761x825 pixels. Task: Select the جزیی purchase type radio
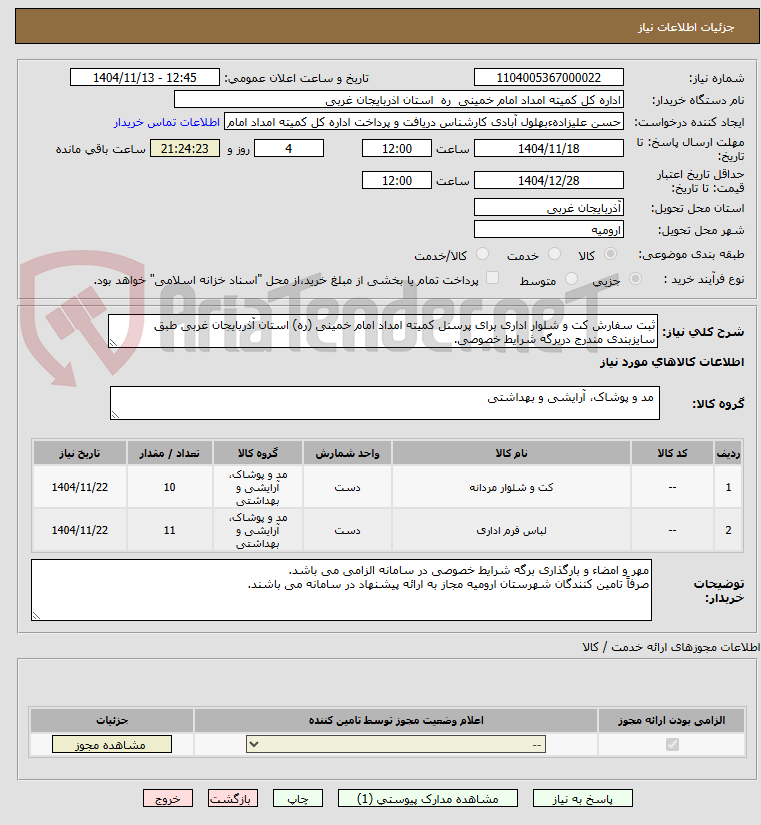[635, 278]
